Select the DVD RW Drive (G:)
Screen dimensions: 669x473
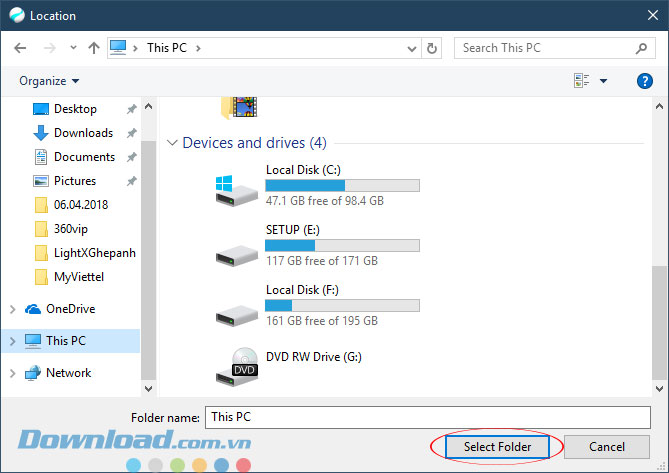click(x=312, y=356)
